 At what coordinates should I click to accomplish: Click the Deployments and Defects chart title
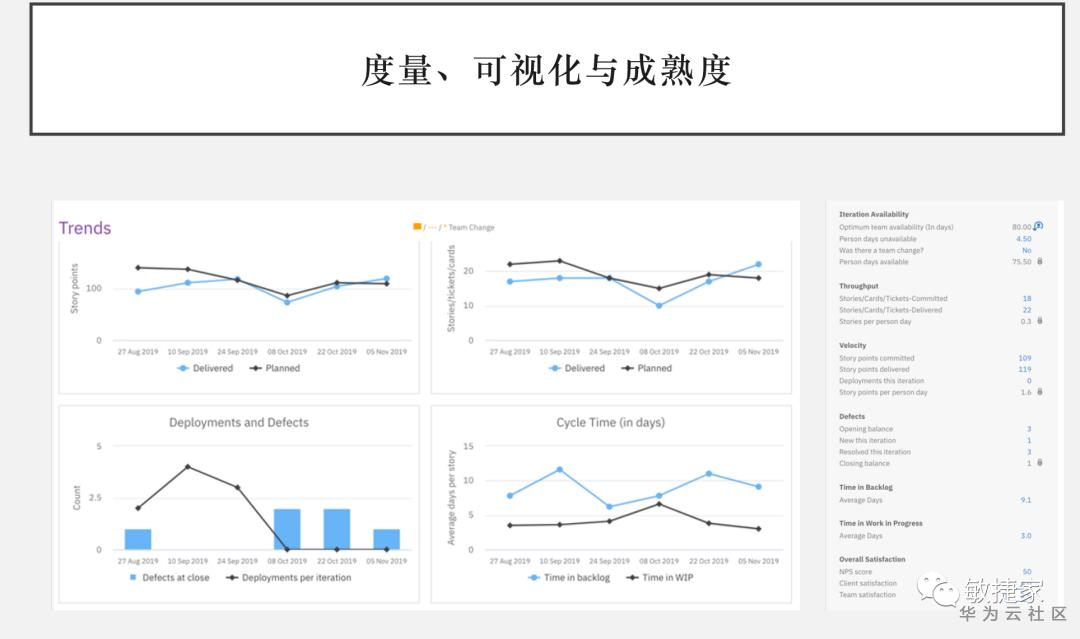point(239,422)
